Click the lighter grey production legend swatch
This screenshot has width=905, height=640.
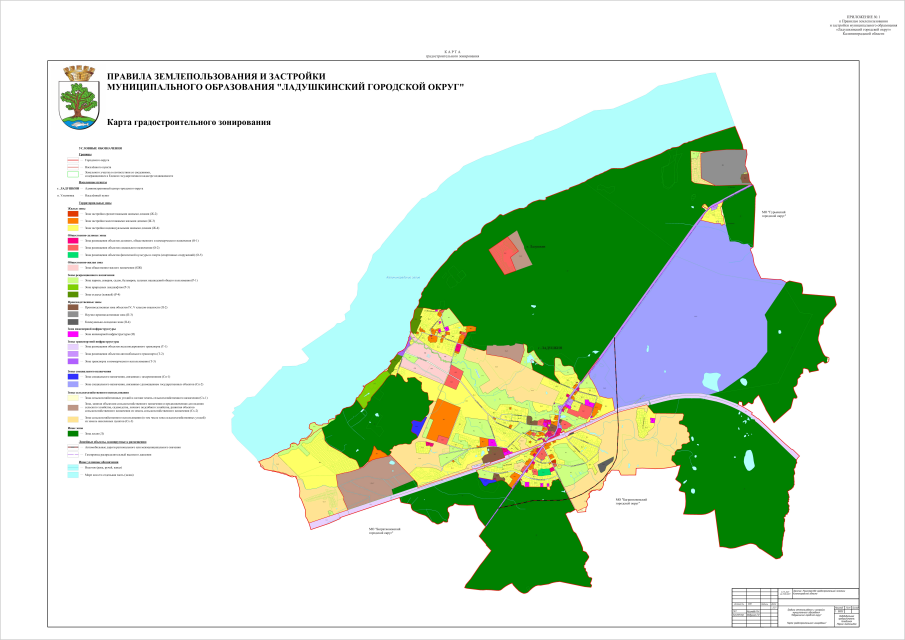point(73,315)
